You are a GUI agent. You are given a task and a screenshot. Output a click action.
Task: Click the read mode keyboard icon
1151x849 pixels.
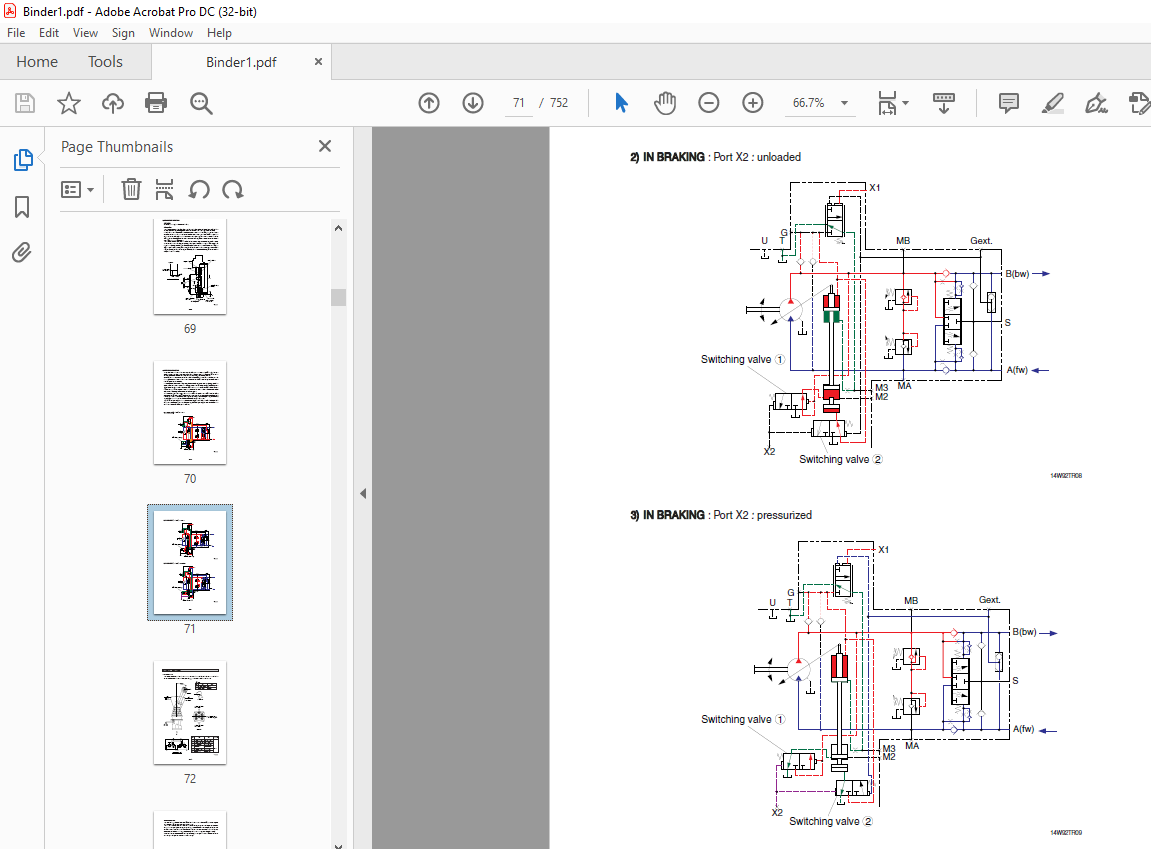(x=943, y=103)
